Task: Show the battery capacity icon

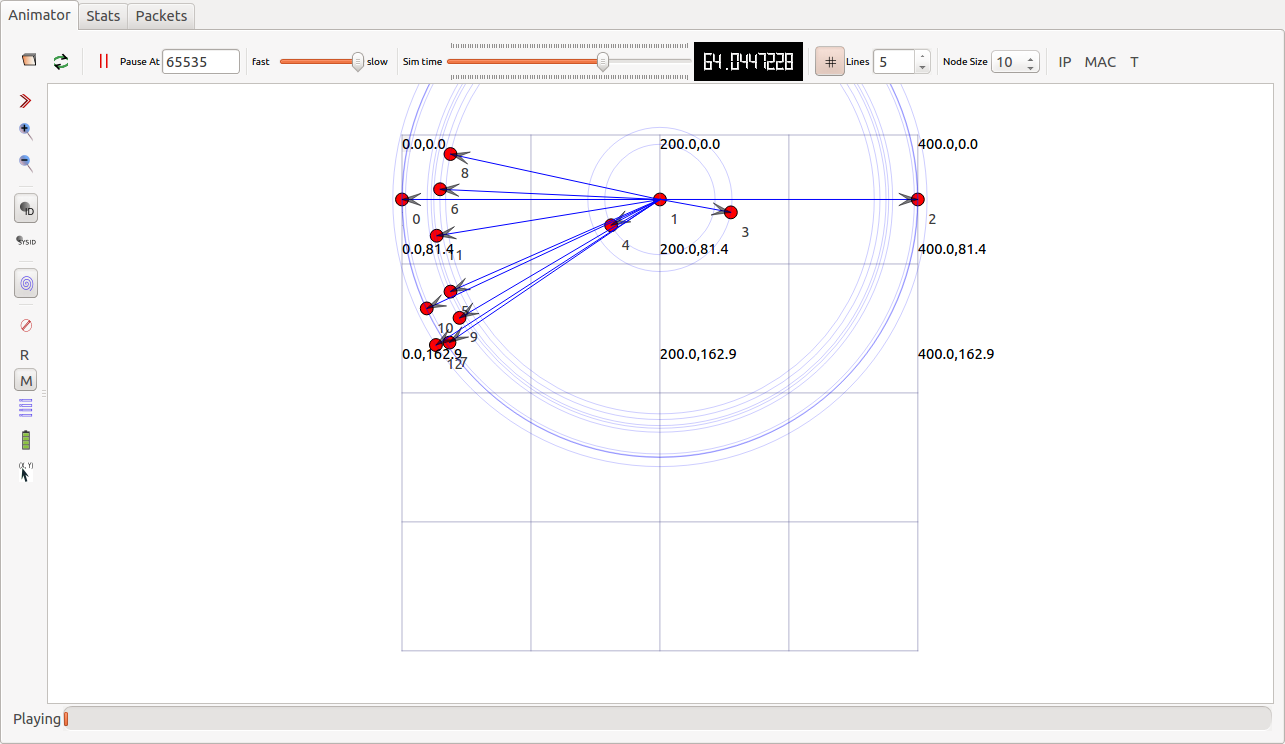Action: tap(26, 440)
